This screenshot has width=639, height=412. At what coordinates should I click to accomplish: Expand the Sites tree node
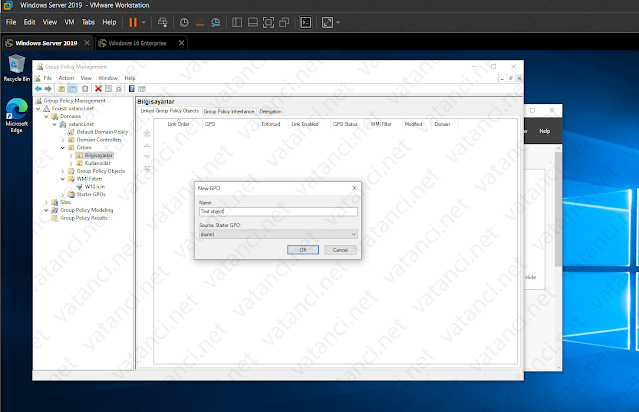(47, 201)
